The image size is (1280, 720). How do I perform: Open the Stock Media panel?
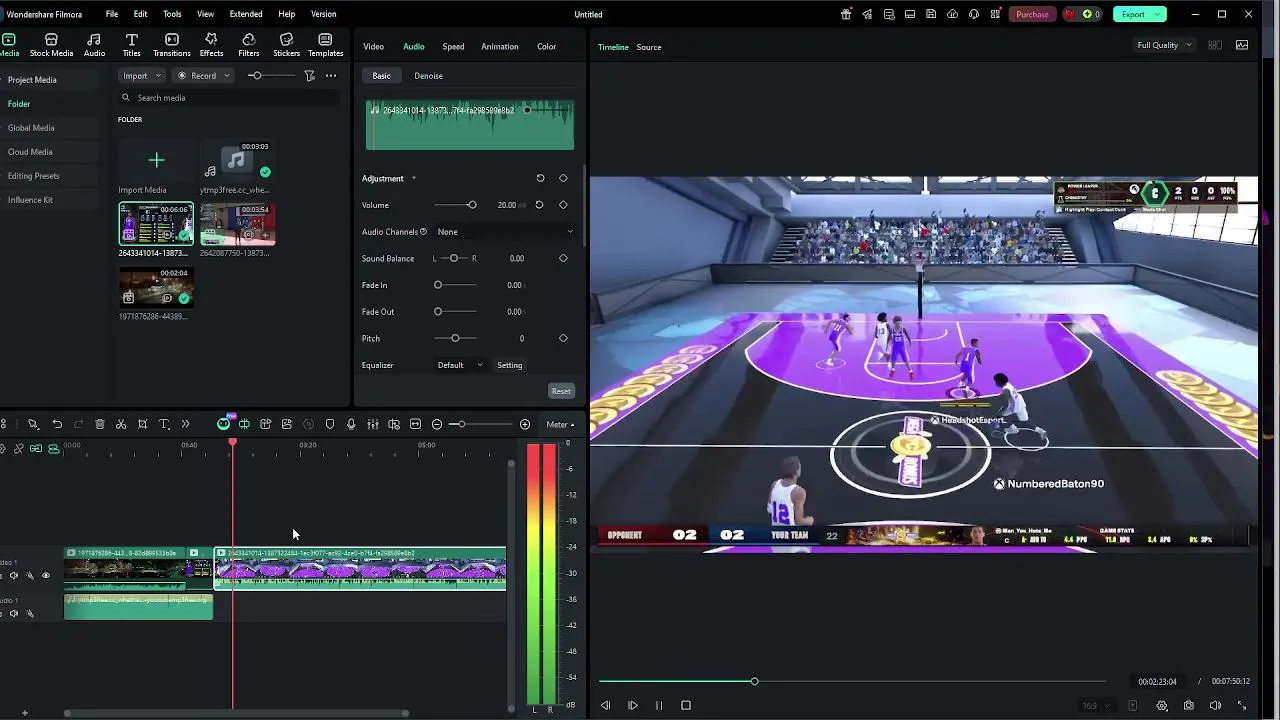pyautogui.click(x=51, y=45)
